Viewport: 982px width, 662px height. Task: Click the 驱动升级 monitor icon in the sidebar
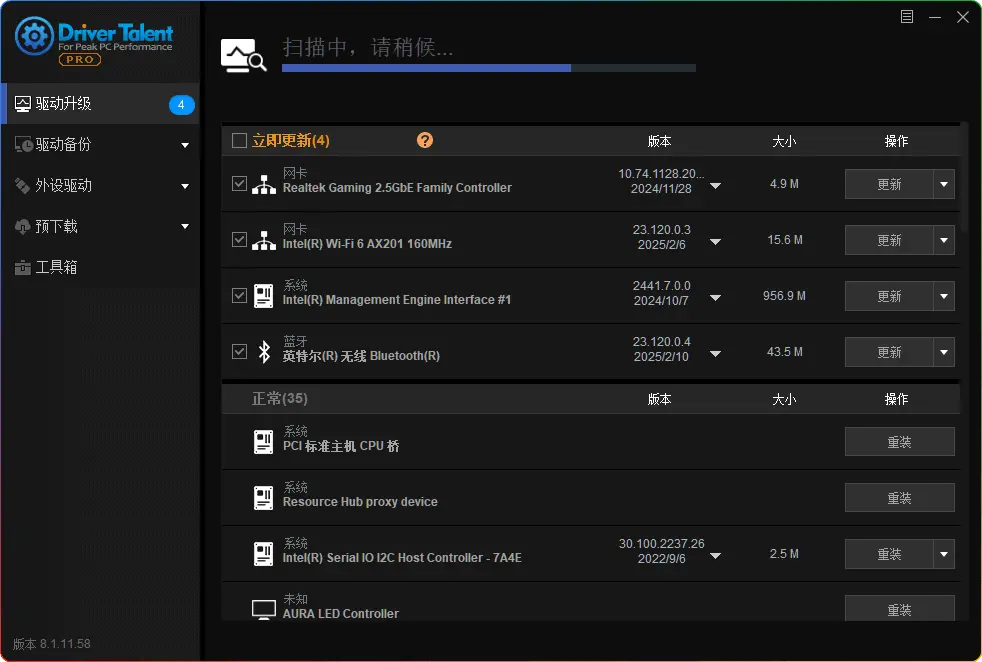coord(23,104)
